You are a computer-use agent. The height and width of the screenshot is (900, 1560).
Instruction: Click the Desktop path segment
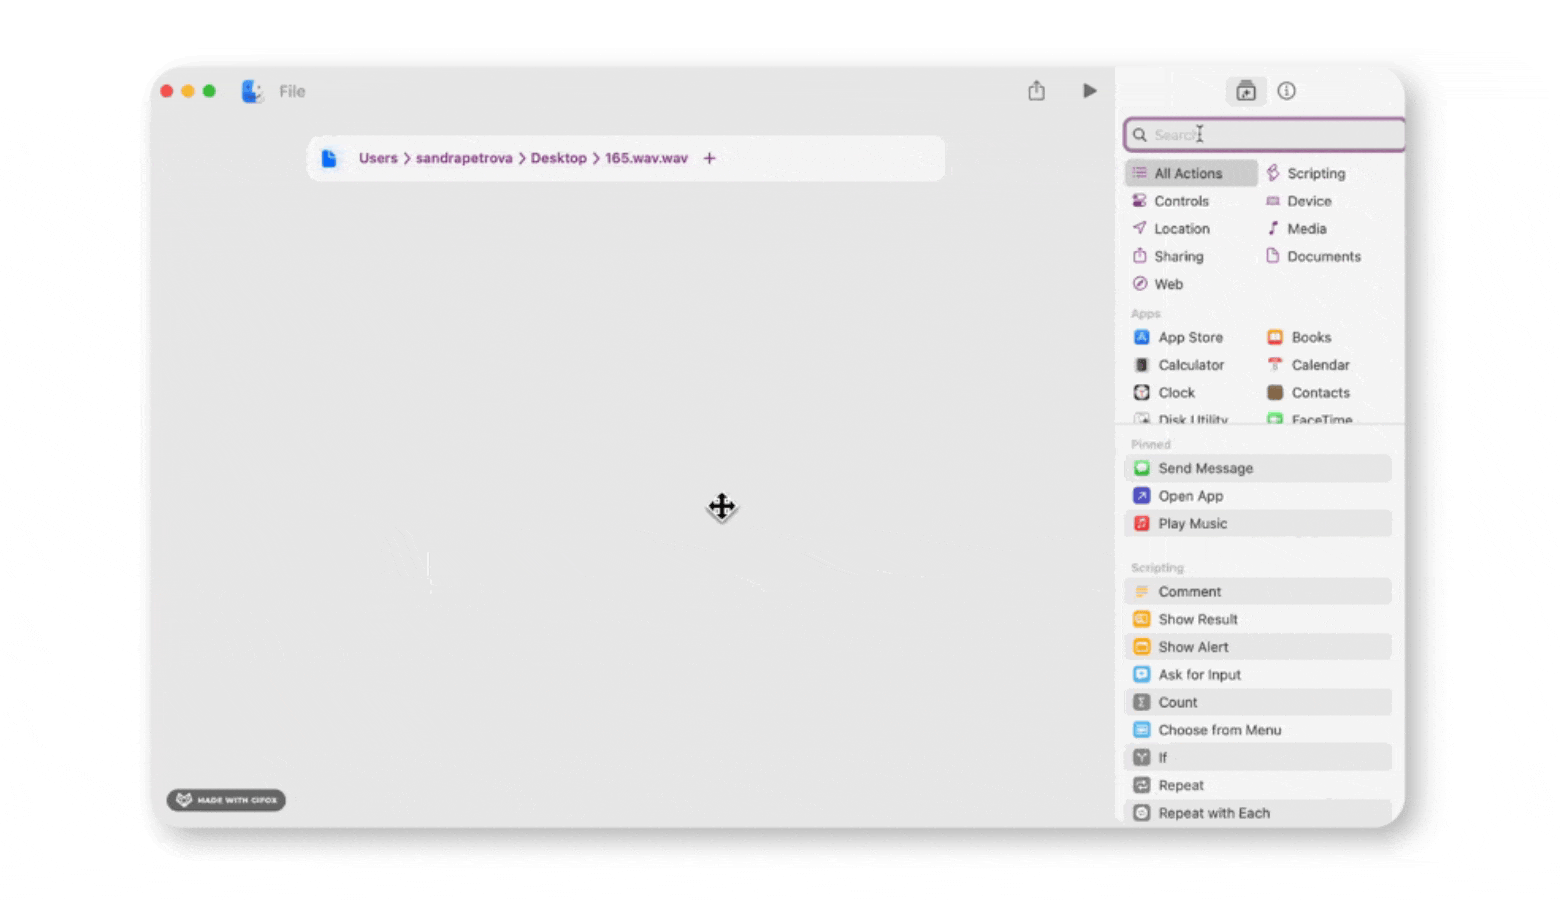tap(558, 158)
